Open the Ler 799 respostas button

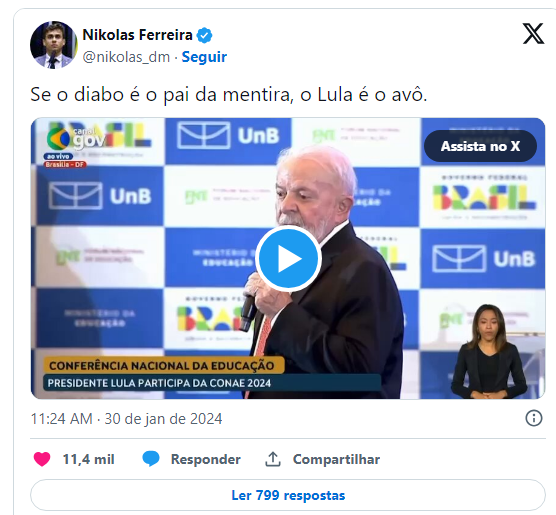point(288,495)
